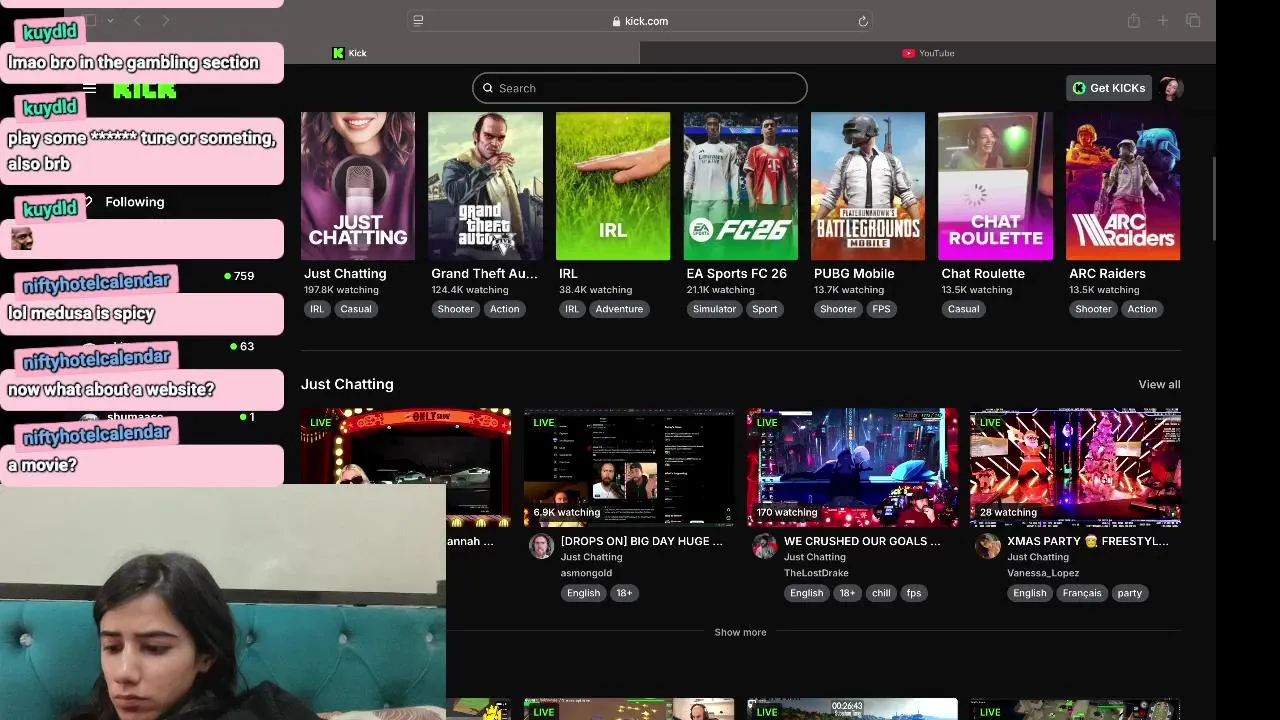Select the IRL tag under Just Chatting
This screenshot has height=720, width=1280.
(317, 309)
